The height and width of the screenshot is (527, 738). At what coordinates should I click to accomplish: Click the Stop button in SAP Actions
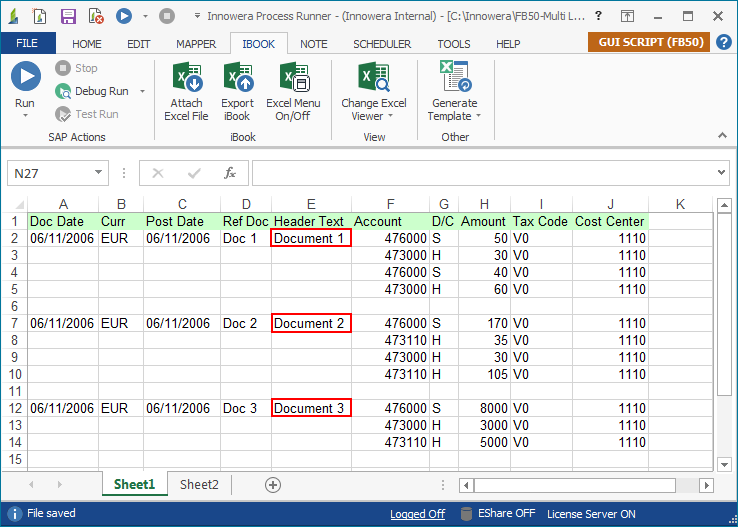(x=77, y=68)
